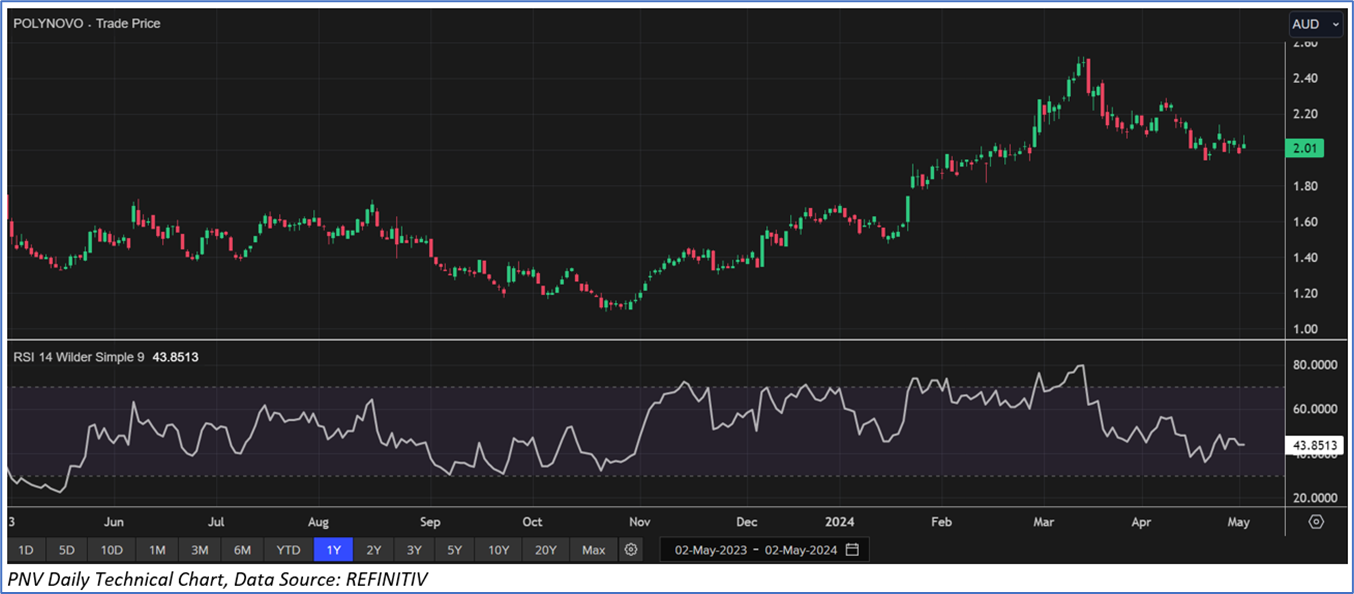Choose the 10D time range

click(x=111, y=550)
